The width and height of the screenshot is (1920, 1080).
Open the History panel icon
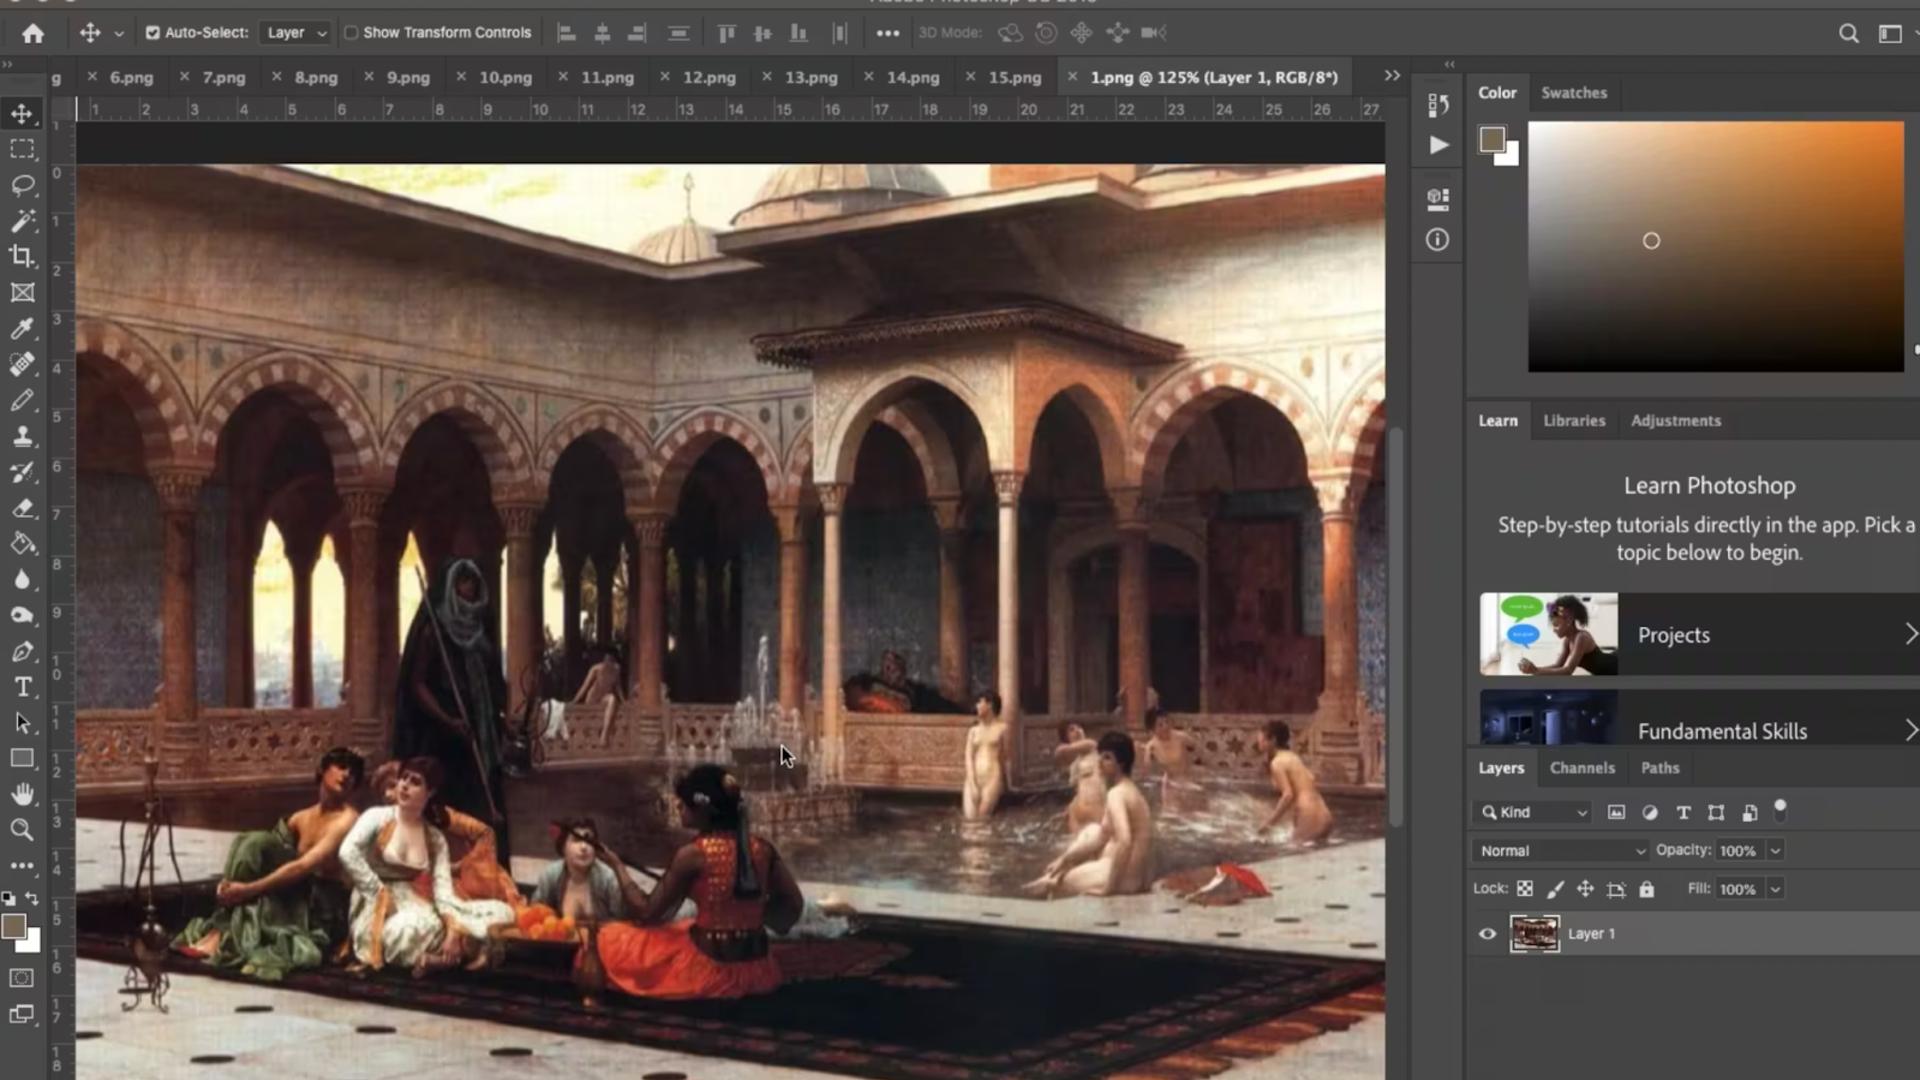1438,105
